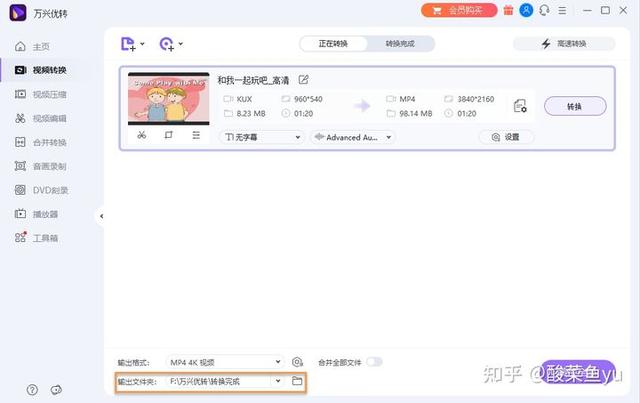Click the custom format settings gear icon

[x=298, y=362]
